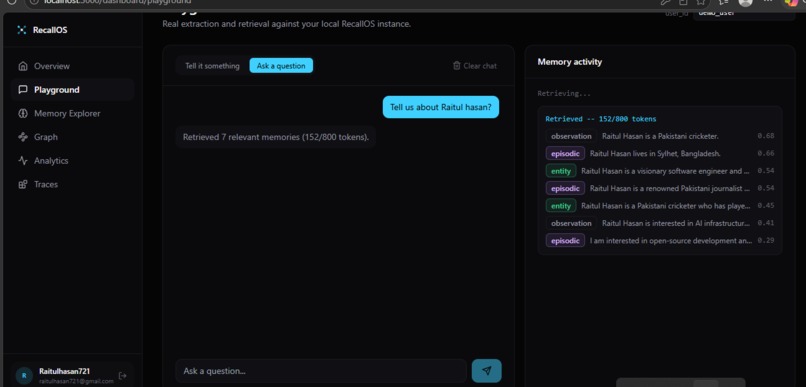The height and width of the screenshot is (387, 806).
Task: Switch to Tell it something mode
Action: (212, 66)
